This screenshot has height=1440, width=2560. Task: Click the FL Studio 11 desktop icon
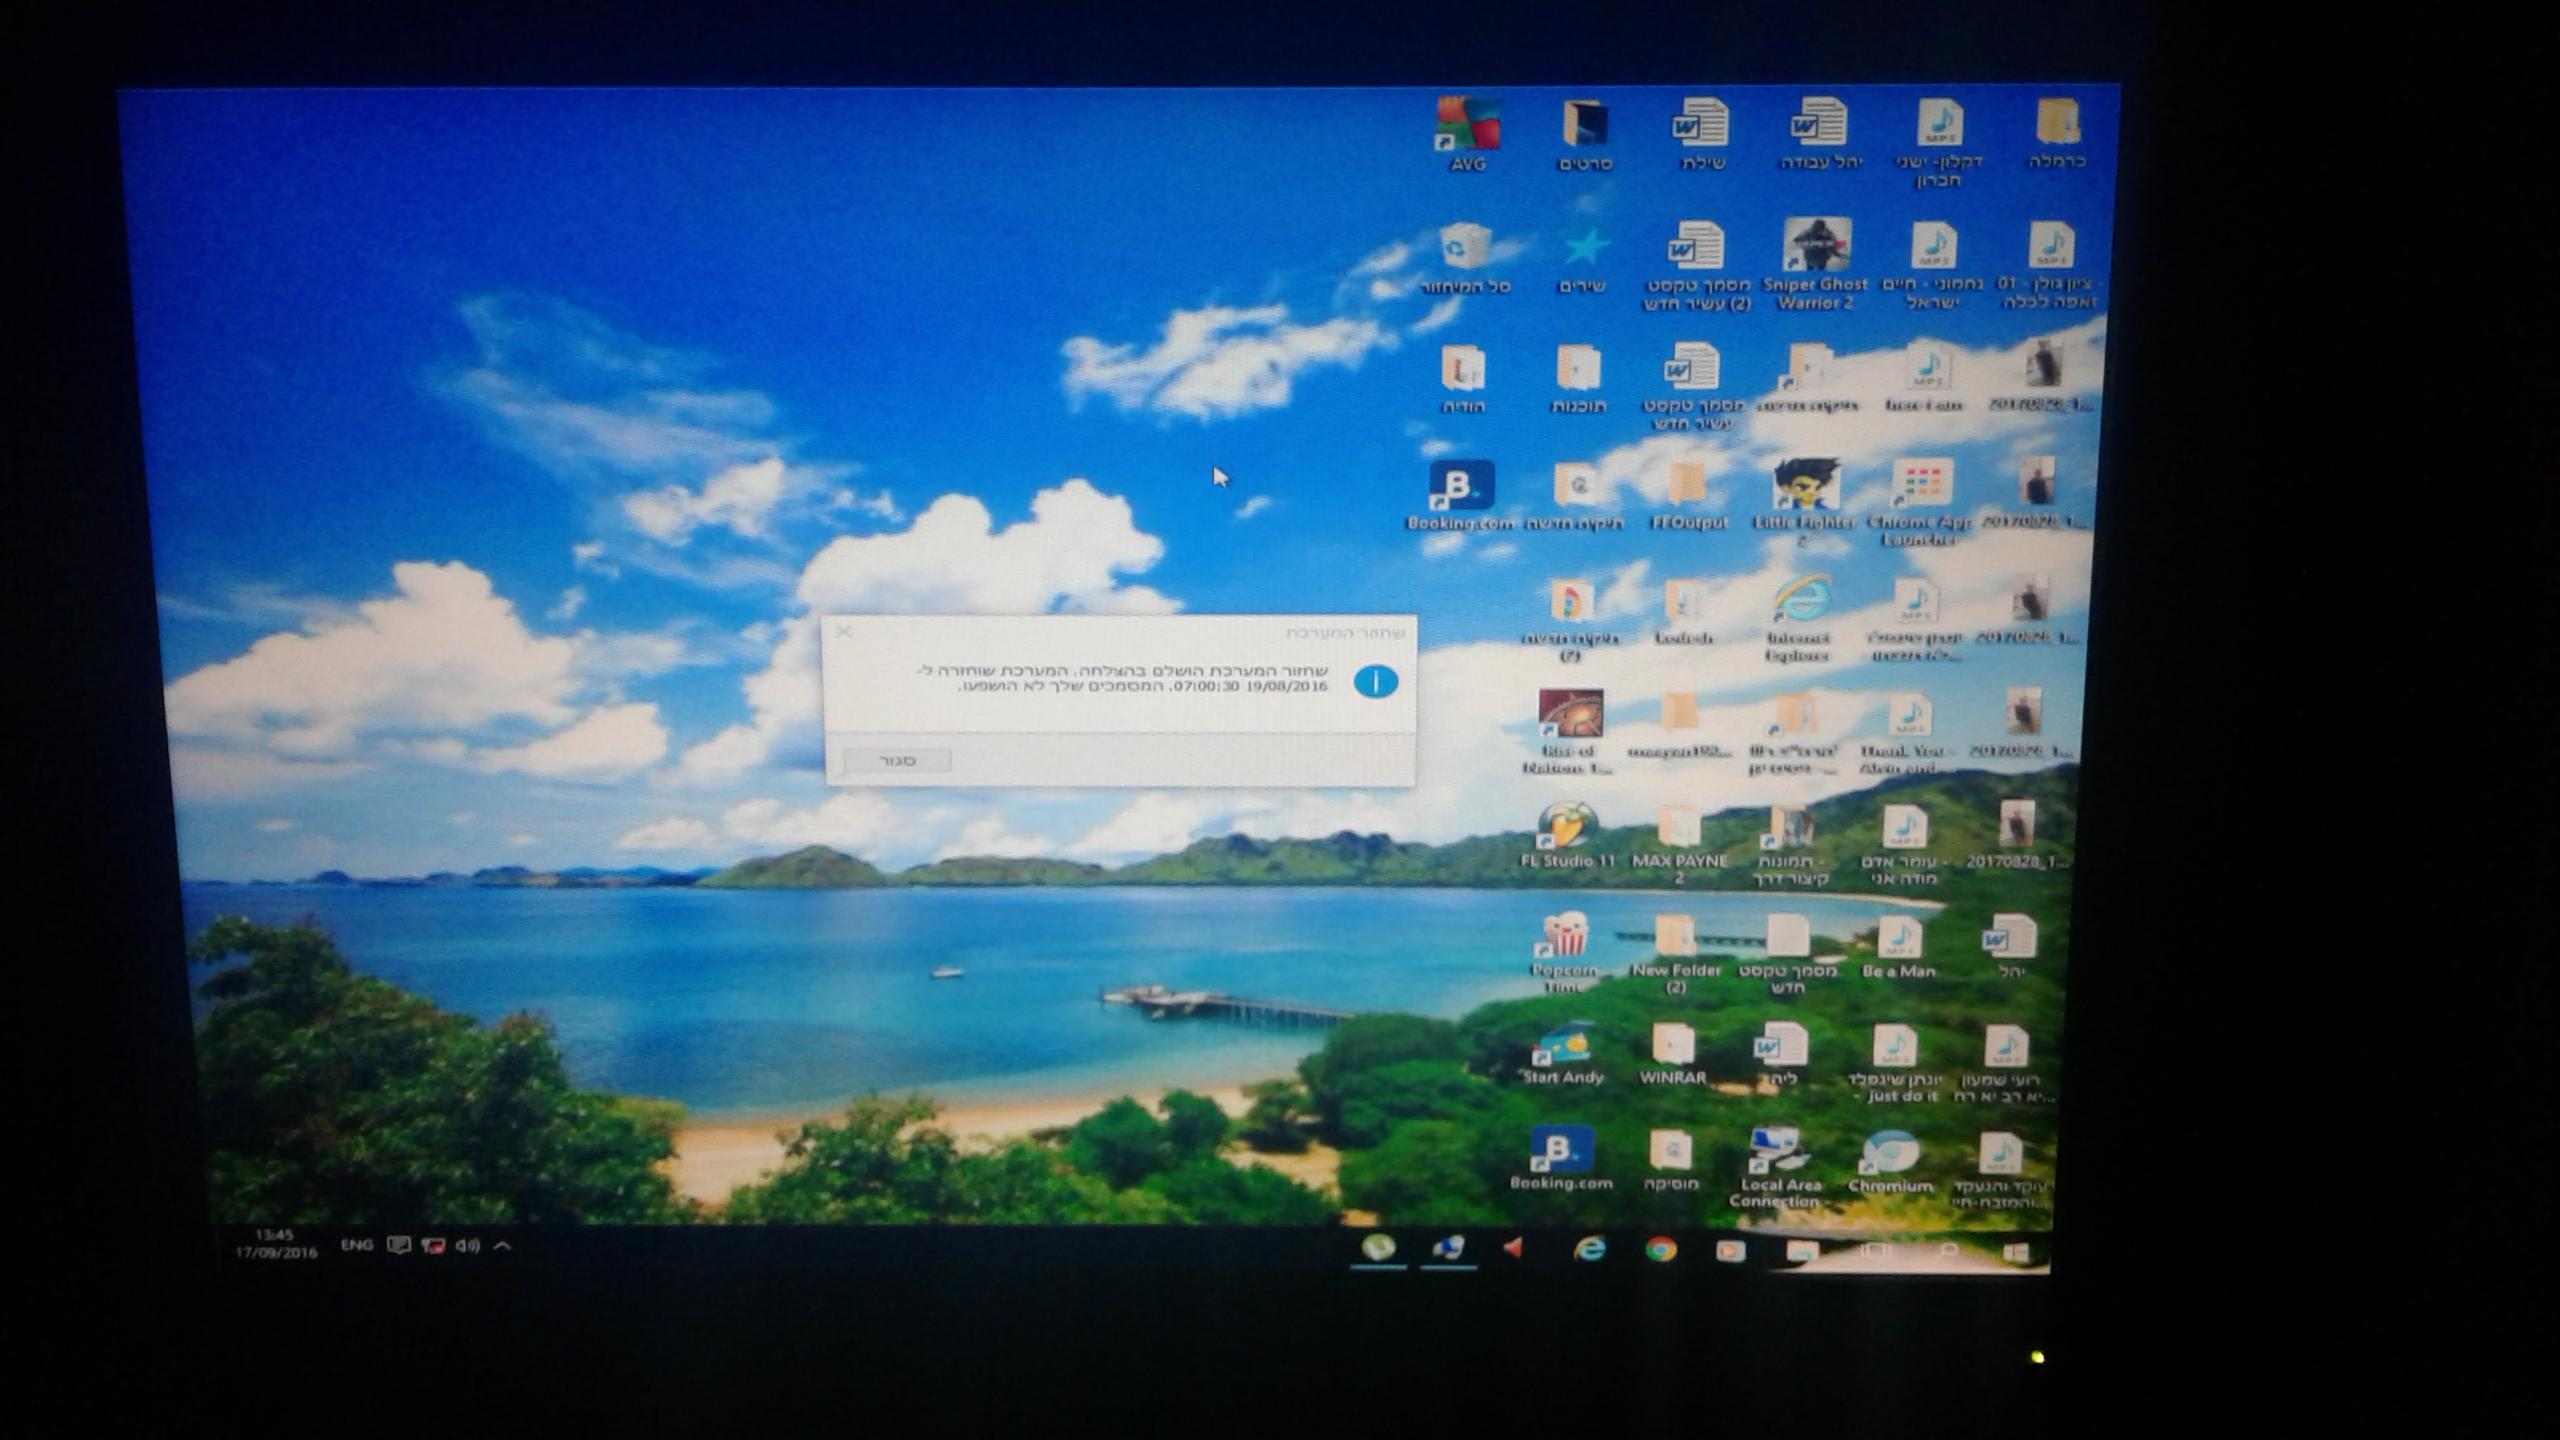1567,835
